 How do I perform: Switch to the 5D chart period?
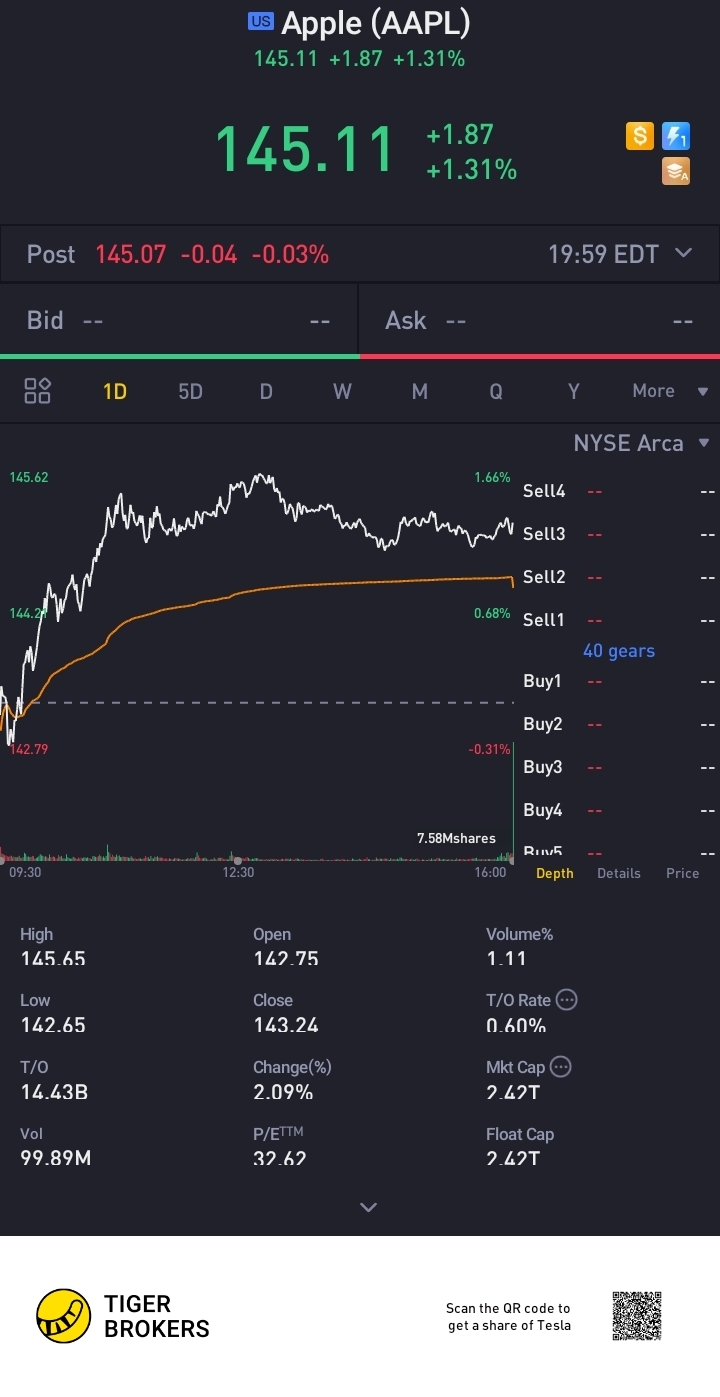[190, 391]
